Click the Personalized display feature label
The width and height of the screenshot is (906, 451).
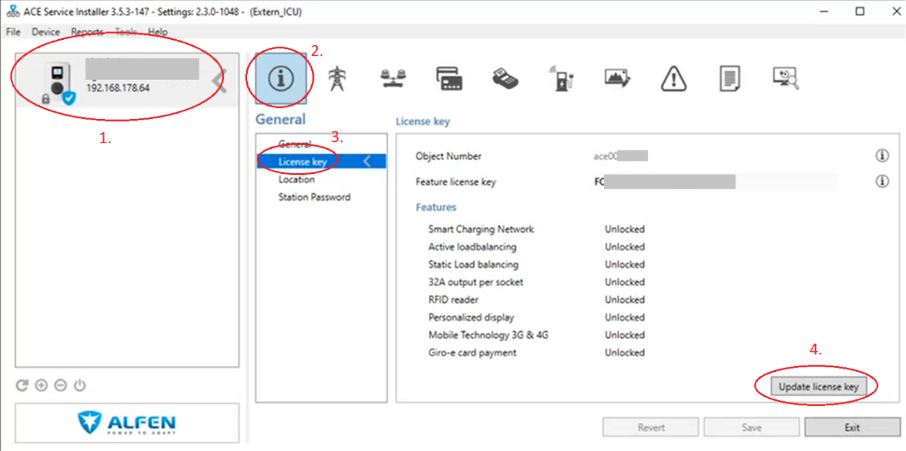(x=471, y=317)
